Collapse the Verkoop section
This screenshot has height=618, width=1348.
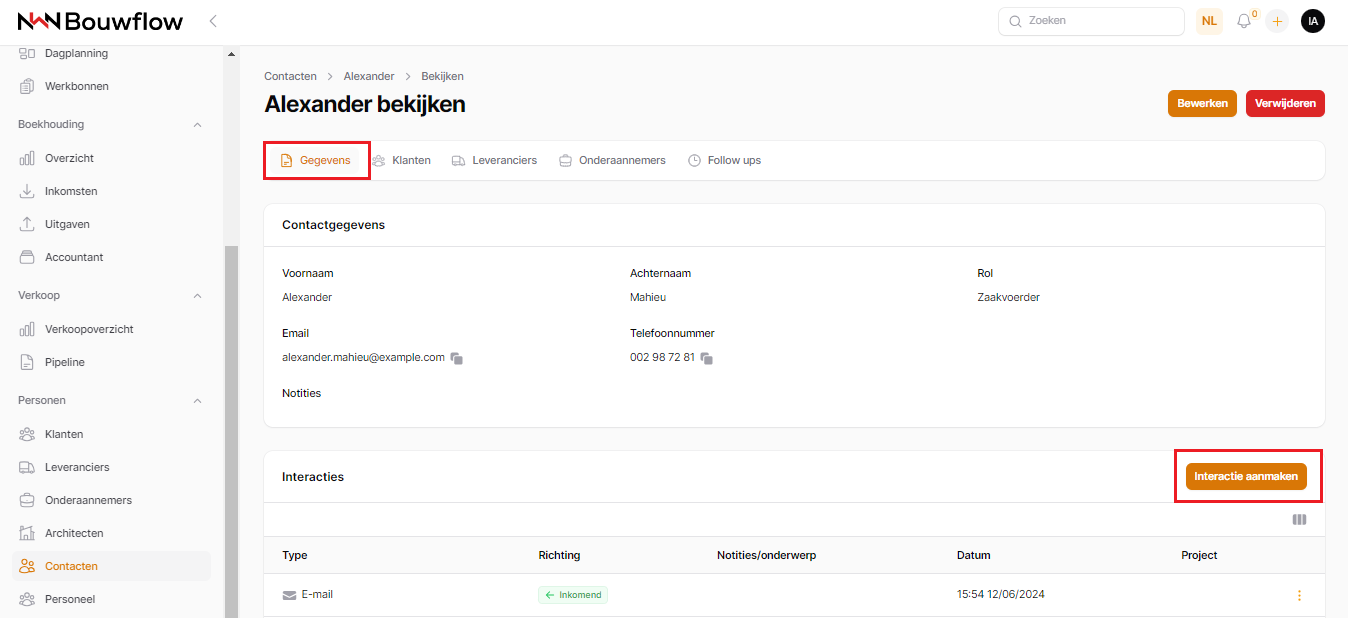[197, 296]
